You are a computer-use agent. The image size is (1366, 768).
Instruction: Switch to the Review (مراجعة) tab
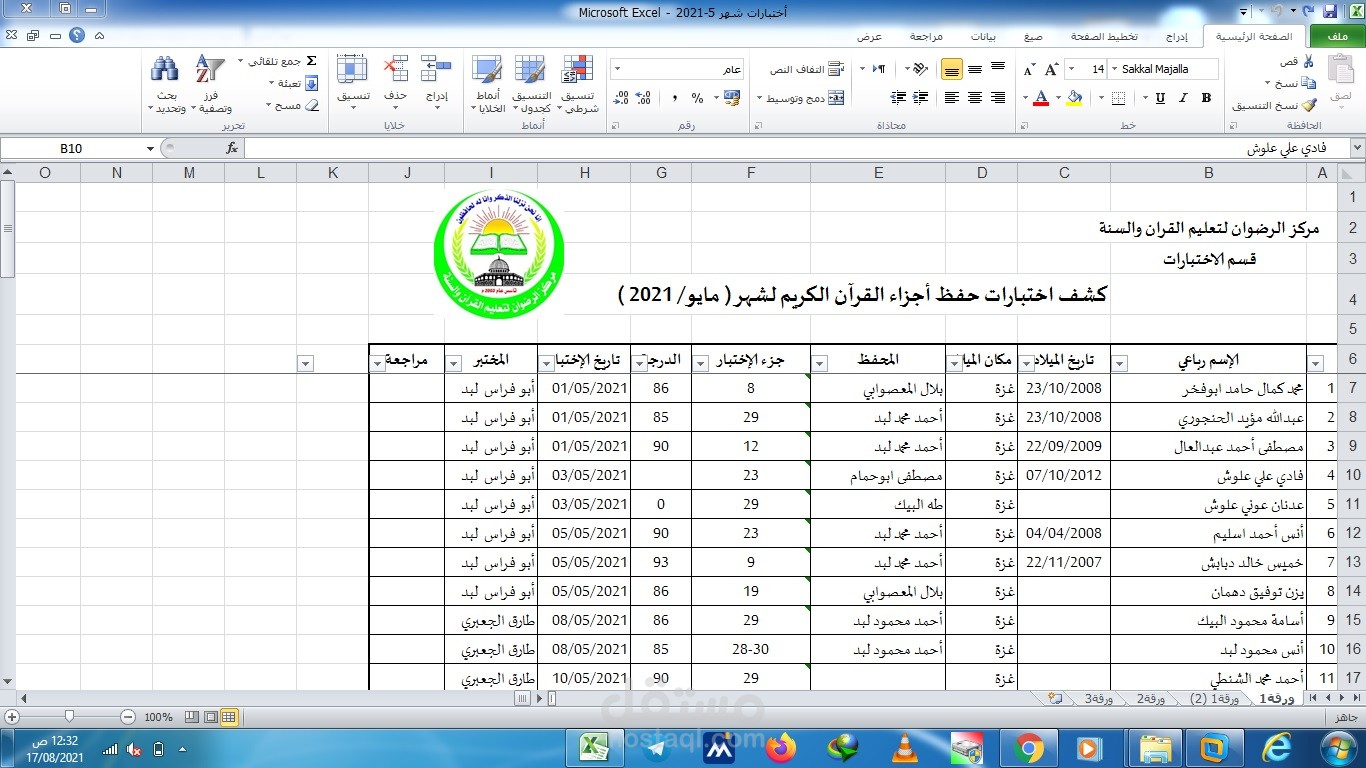pyautogui.click(x=926, y=36)
